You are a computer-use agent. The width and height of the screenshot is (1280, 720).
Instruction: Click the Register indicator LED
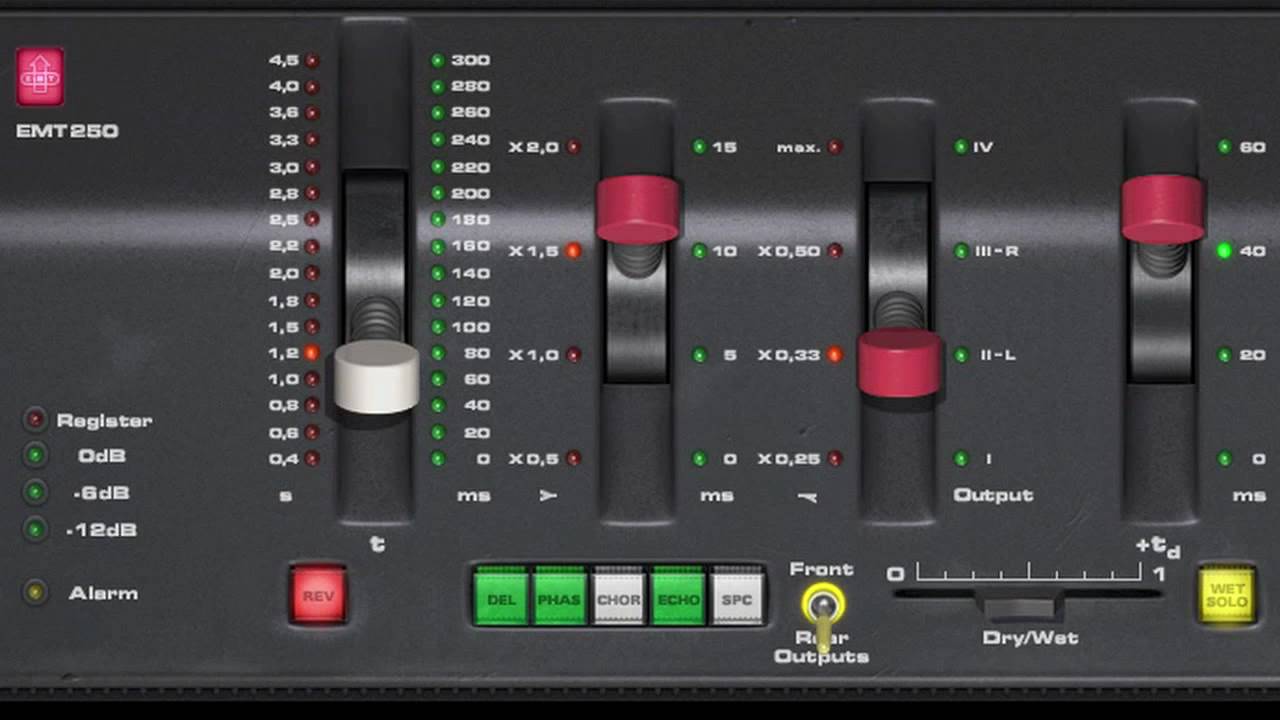(x=35, y=419)
